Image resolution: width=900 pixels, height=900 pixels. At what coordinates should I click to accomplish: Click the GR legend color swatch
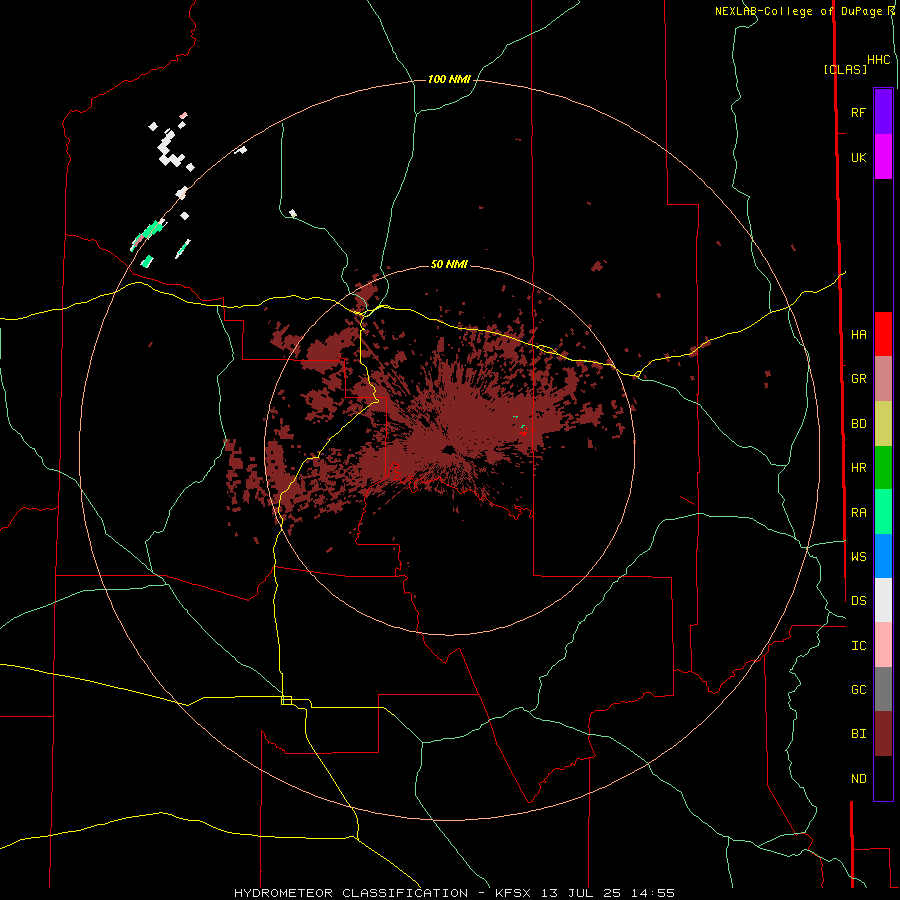click(x=883, y=379)
